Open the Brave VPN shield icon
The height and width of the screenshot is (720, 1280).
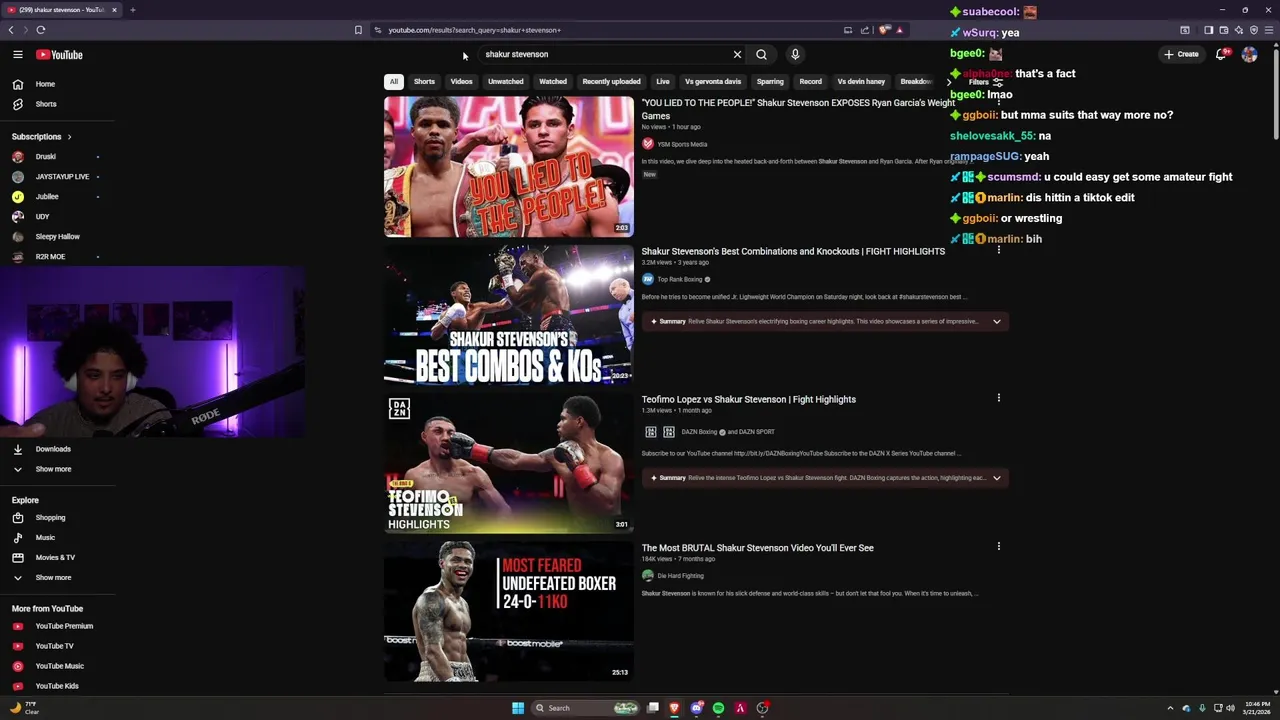(x=1253, y=30)
